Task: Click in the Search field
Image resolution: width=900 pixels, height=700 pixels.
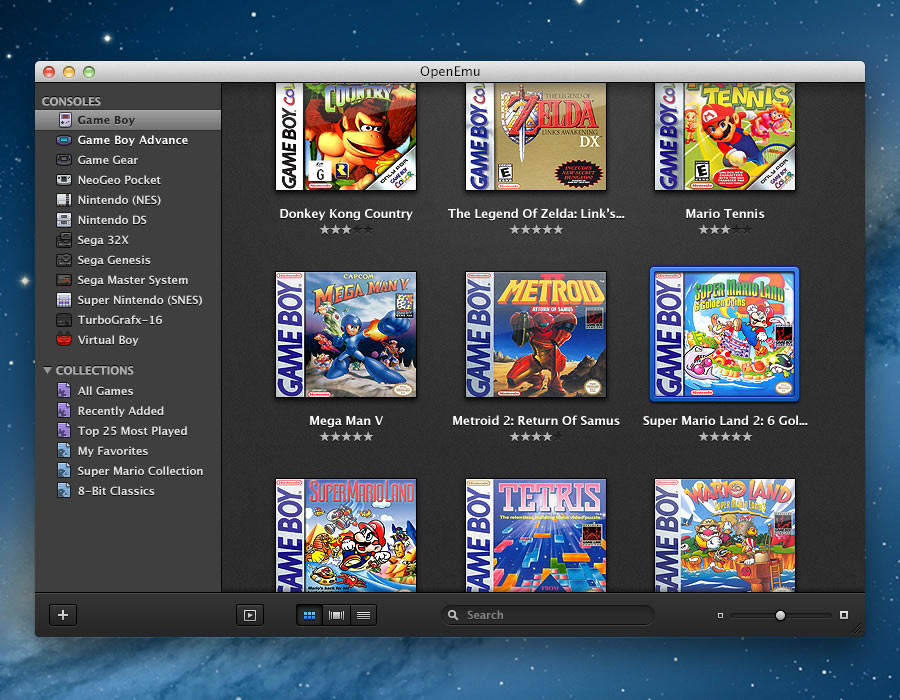Action: [548, 615]
